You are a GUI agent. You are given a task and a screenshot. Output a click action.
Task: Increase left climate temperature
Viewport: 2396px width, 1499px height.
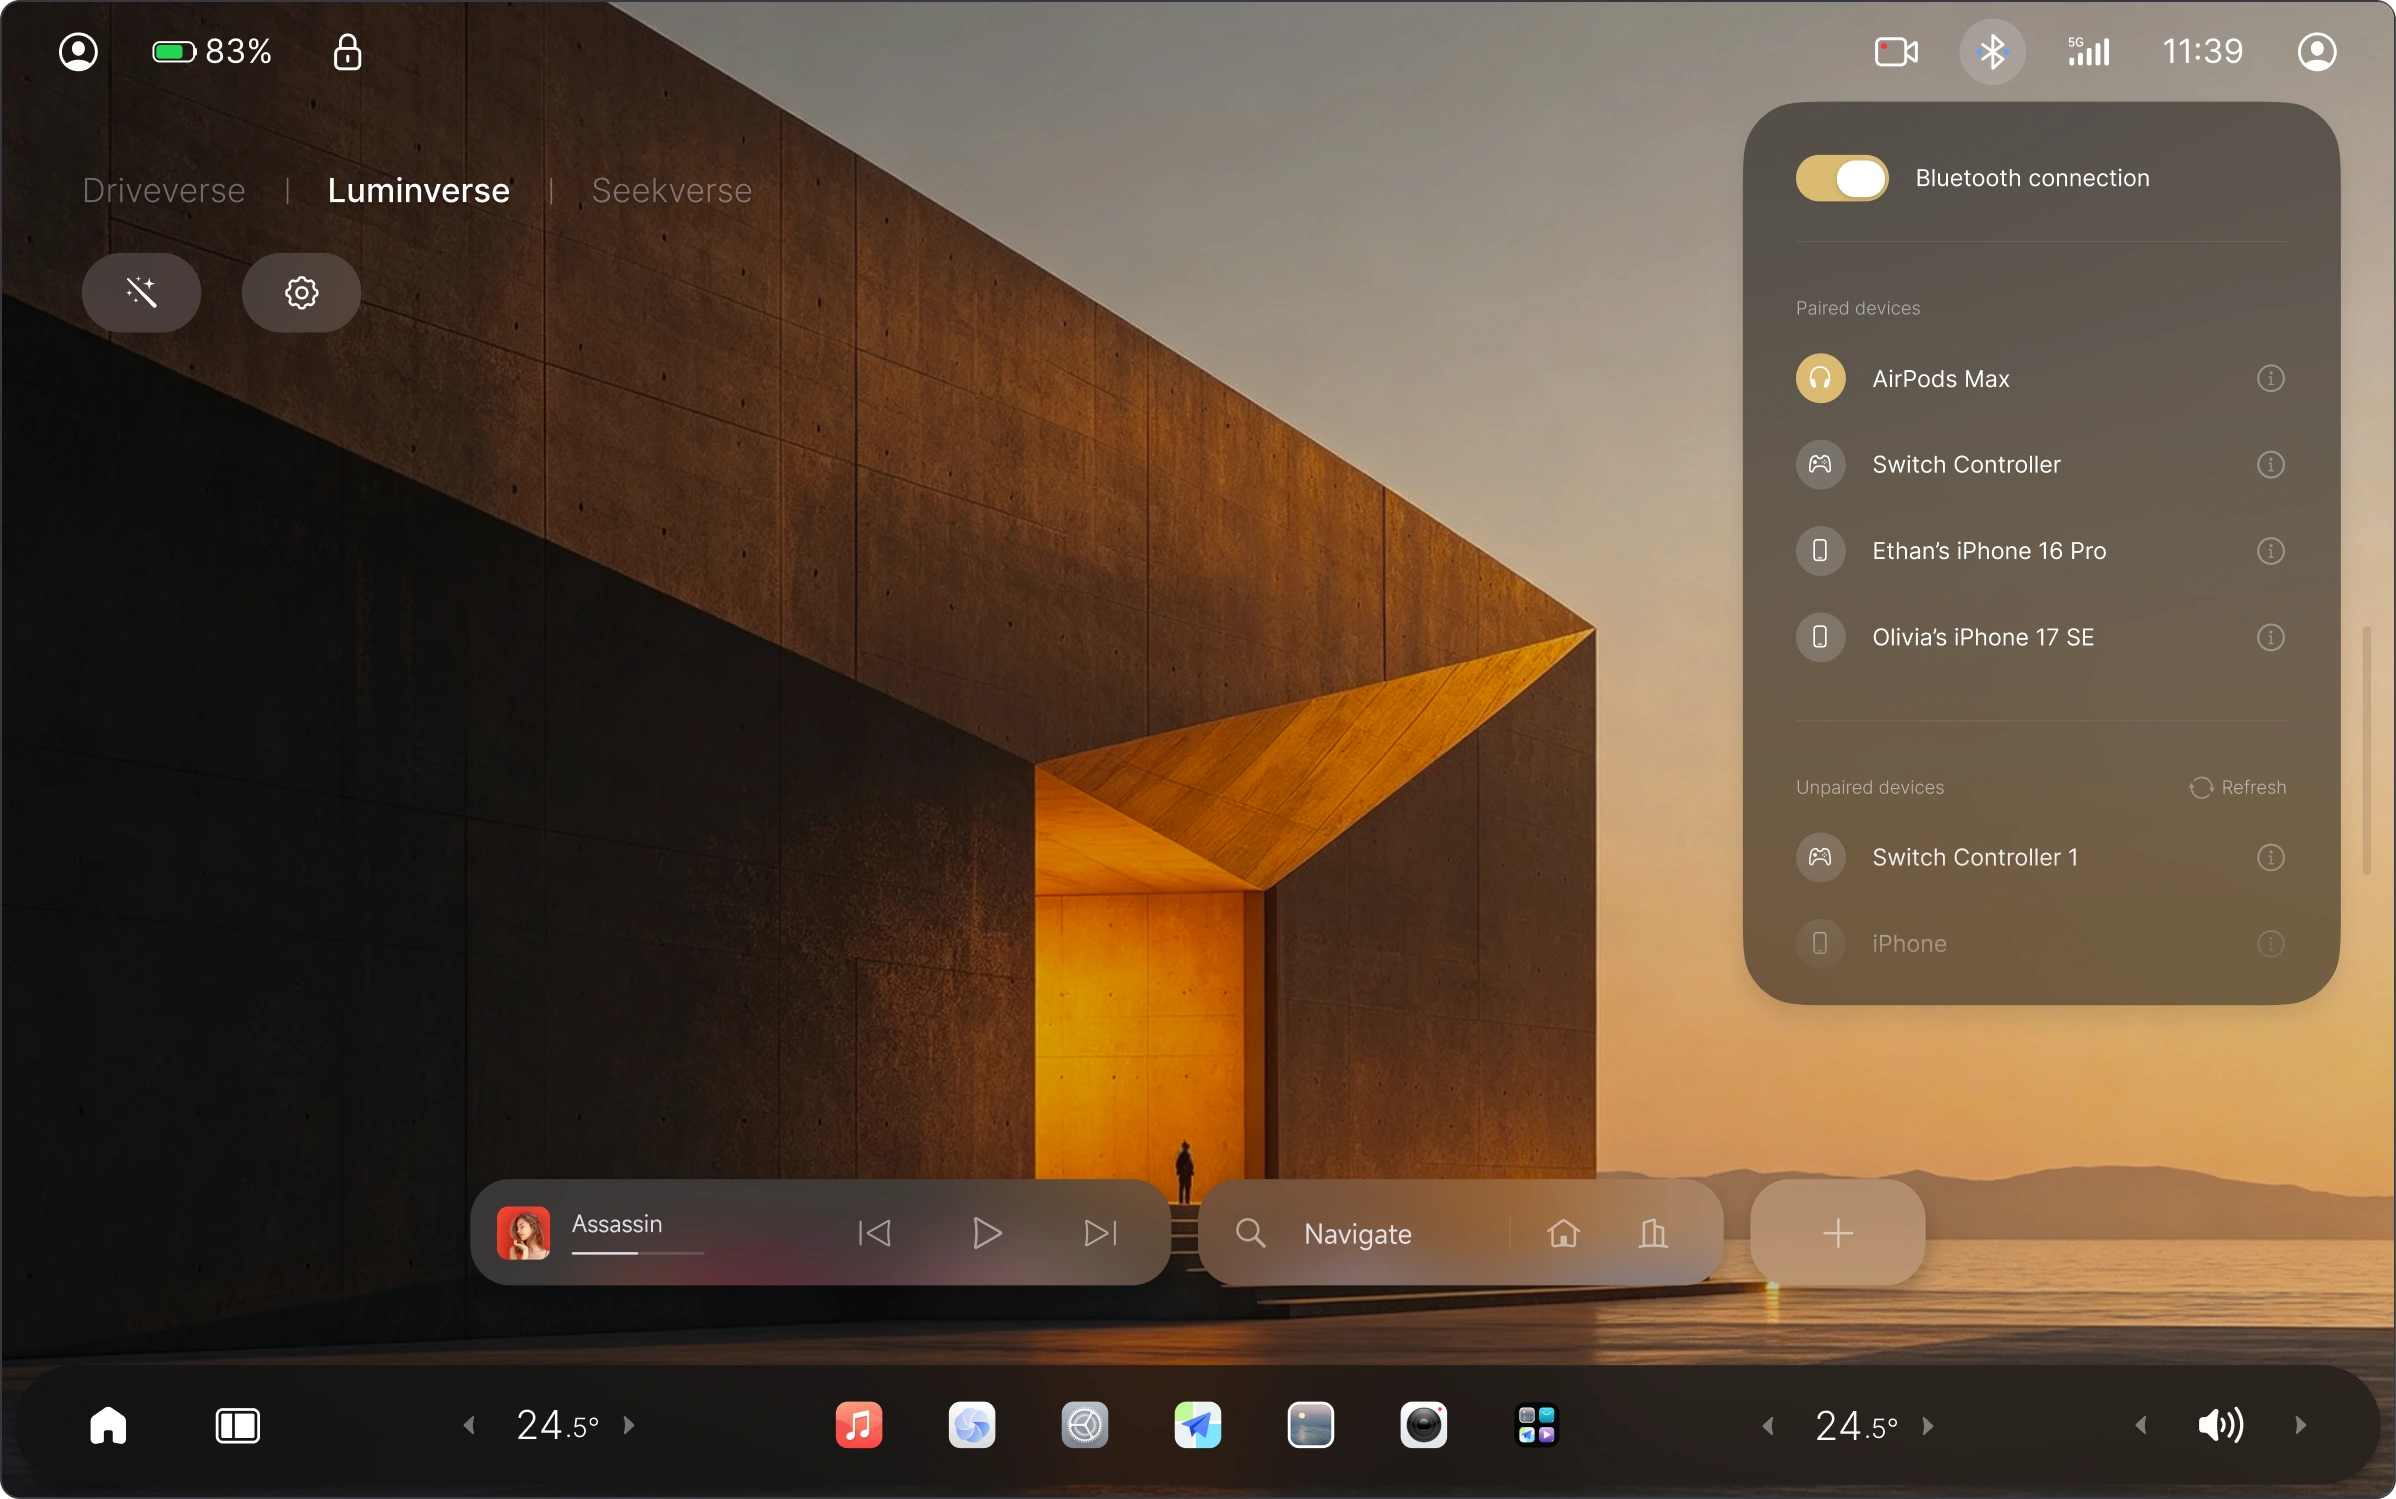coord(629,1426)
